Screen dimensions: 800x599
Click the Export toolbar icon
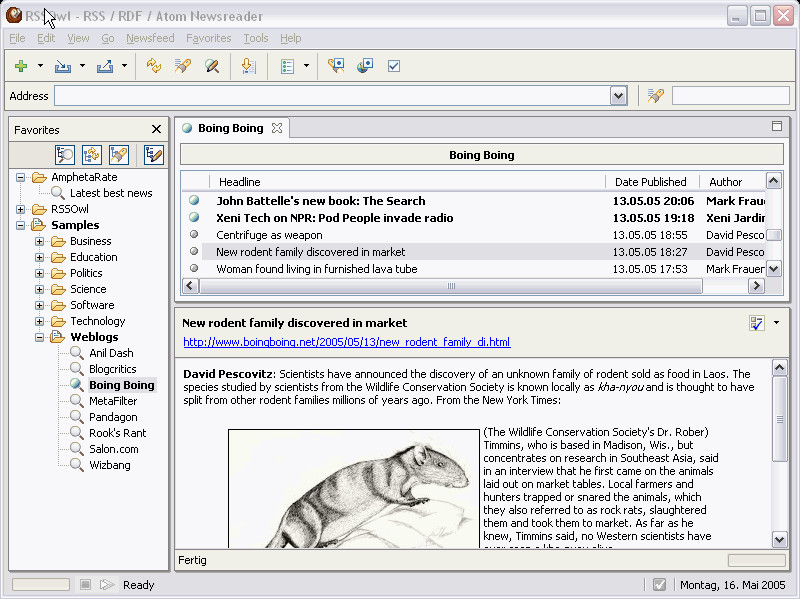pos(105,66)
